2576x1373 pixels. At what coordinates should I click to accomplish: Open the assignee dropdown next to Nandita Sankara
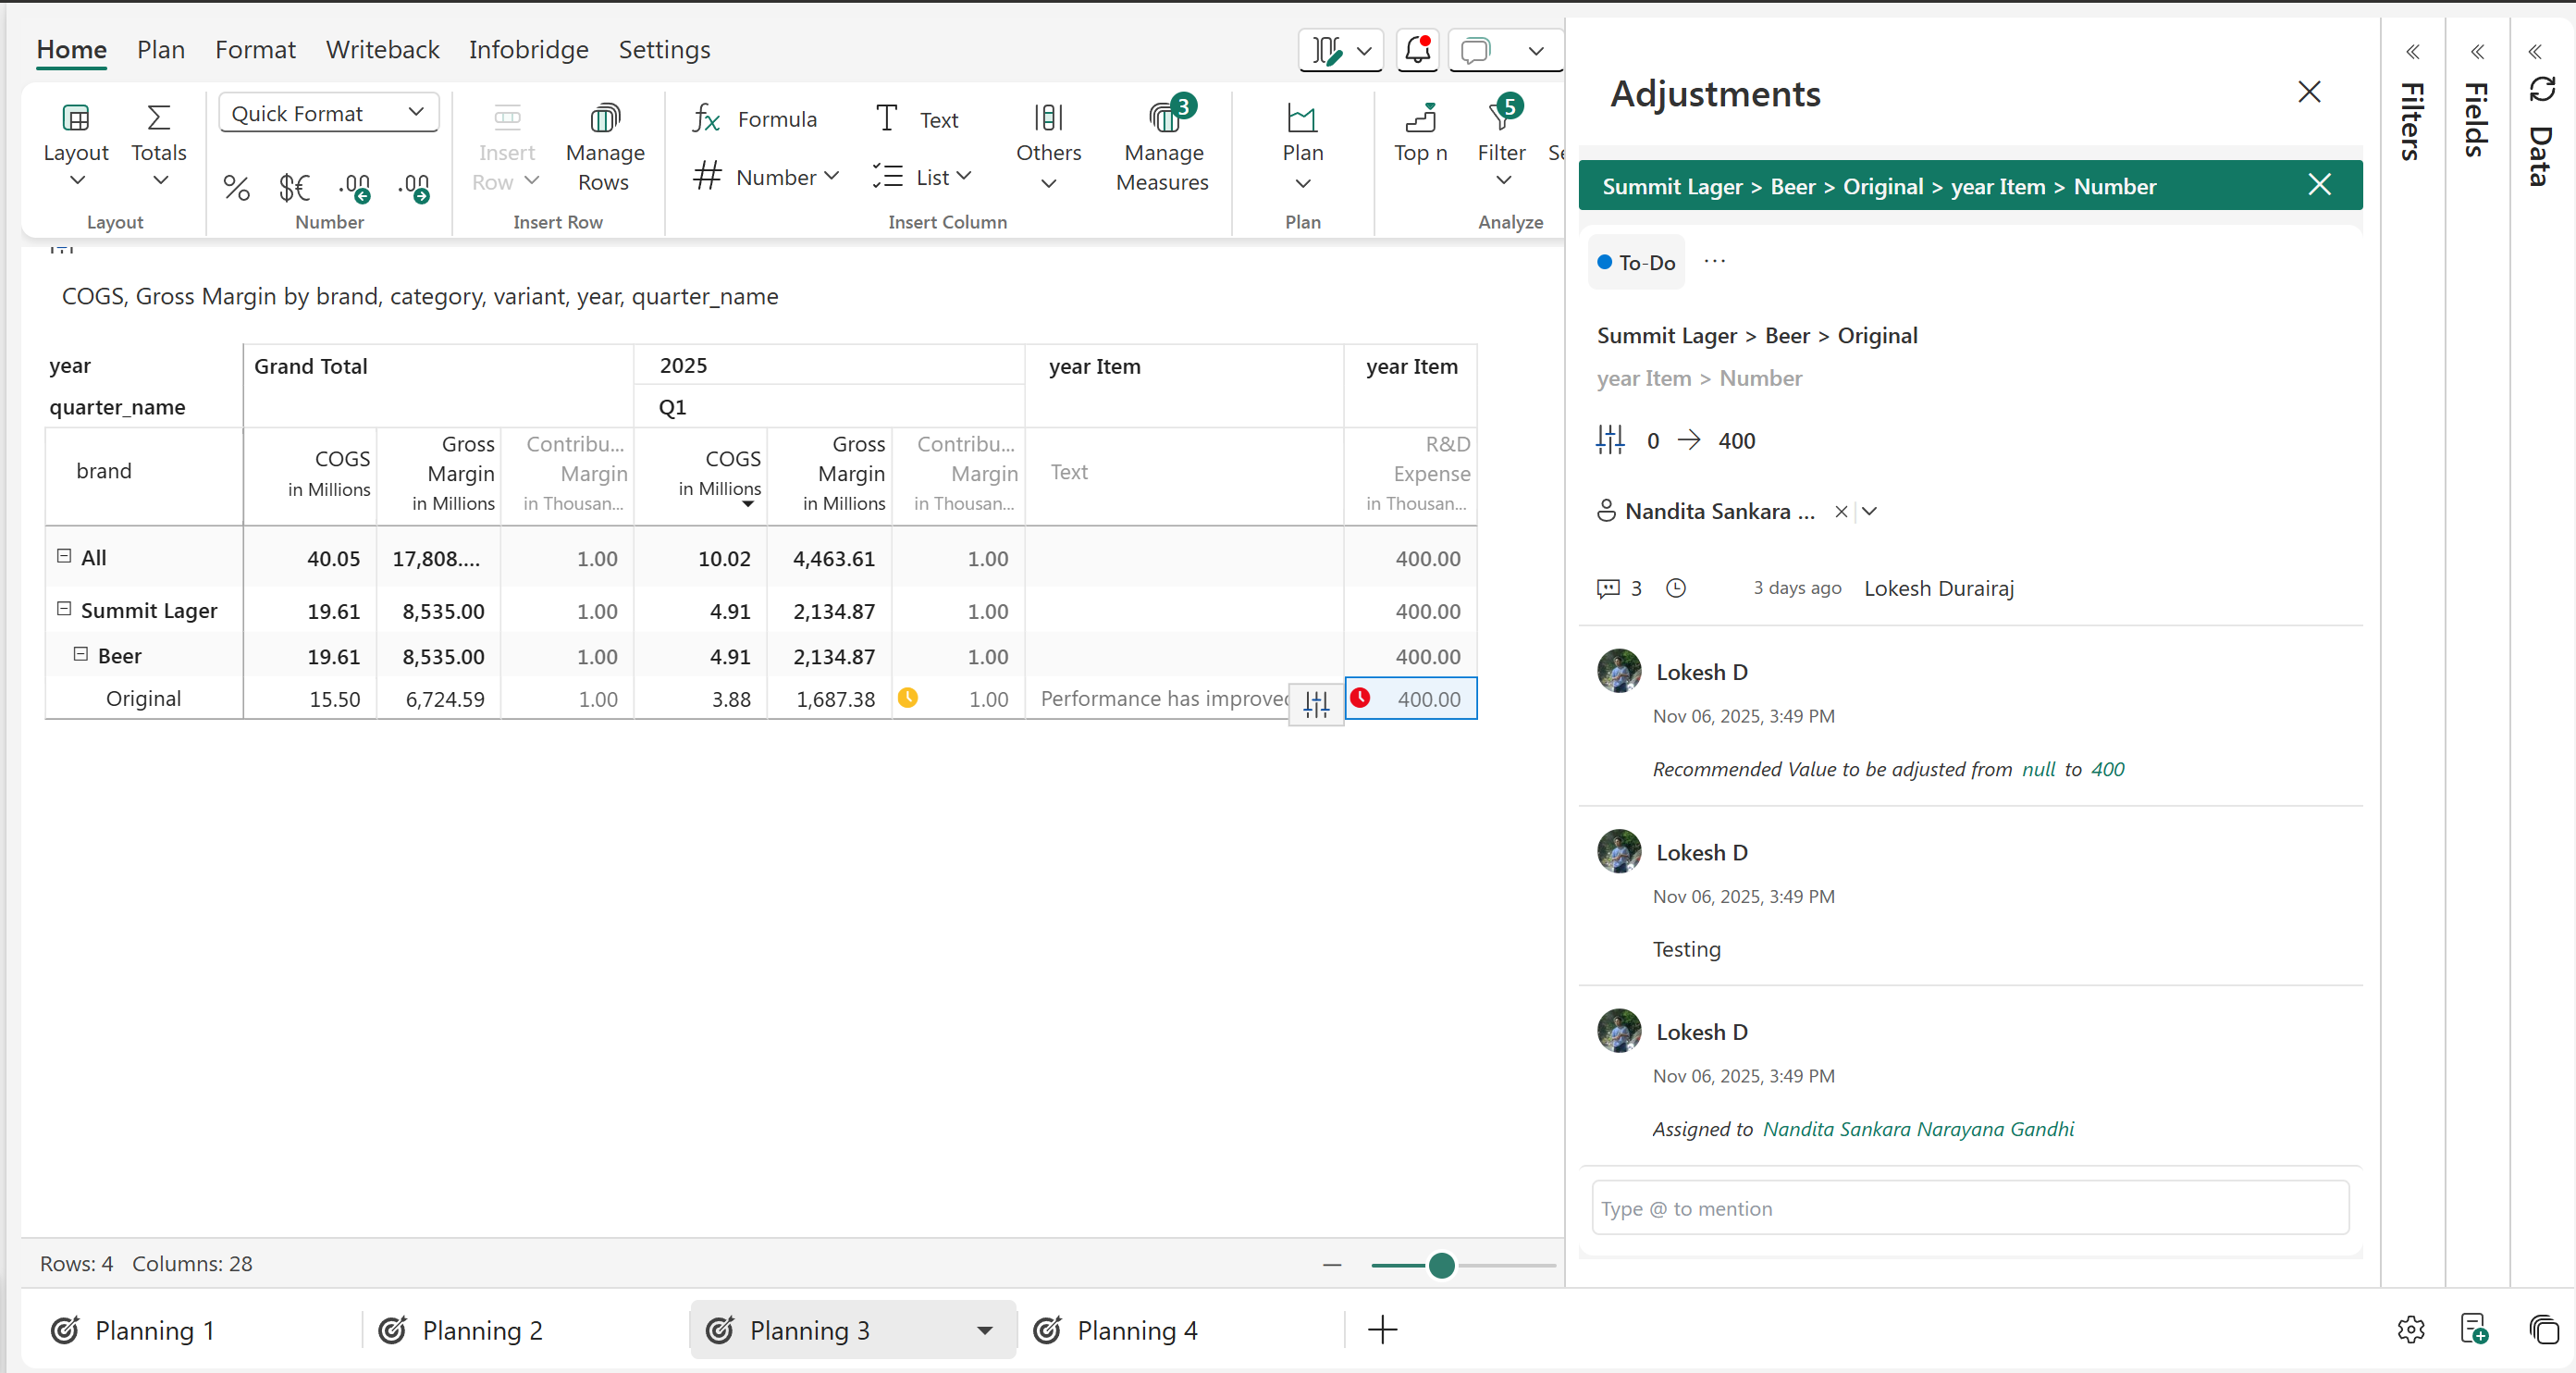tap(1869, 511)
